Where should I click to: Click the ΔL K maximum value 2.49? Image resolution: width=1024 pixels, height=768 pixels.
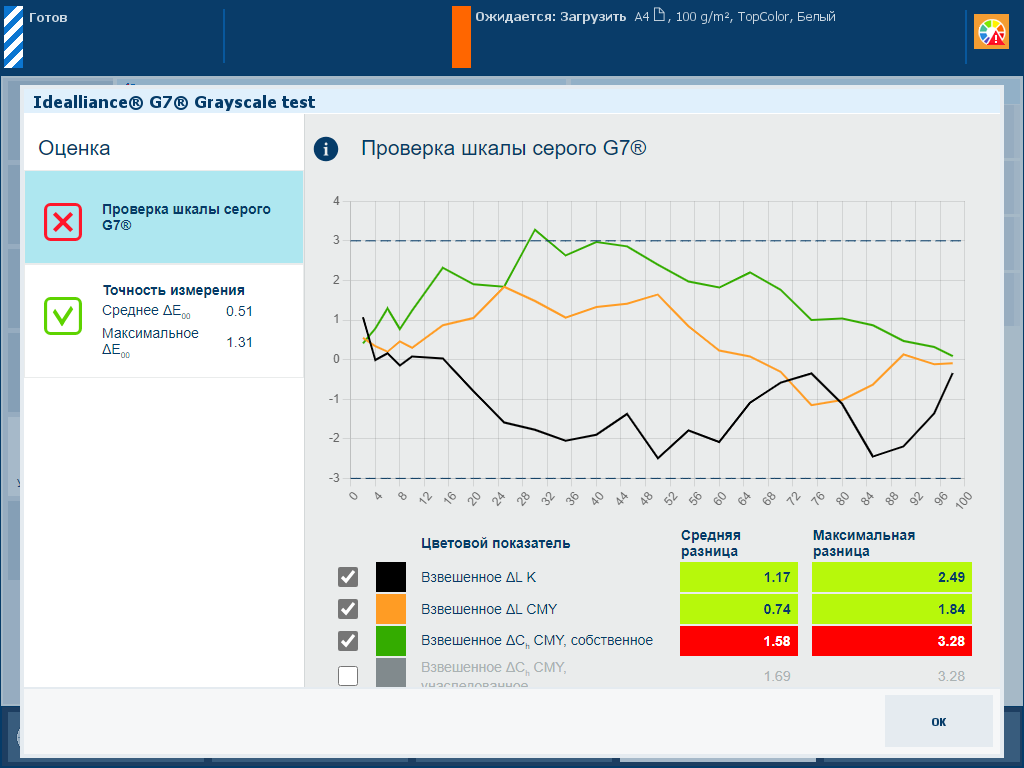(891, 577)
